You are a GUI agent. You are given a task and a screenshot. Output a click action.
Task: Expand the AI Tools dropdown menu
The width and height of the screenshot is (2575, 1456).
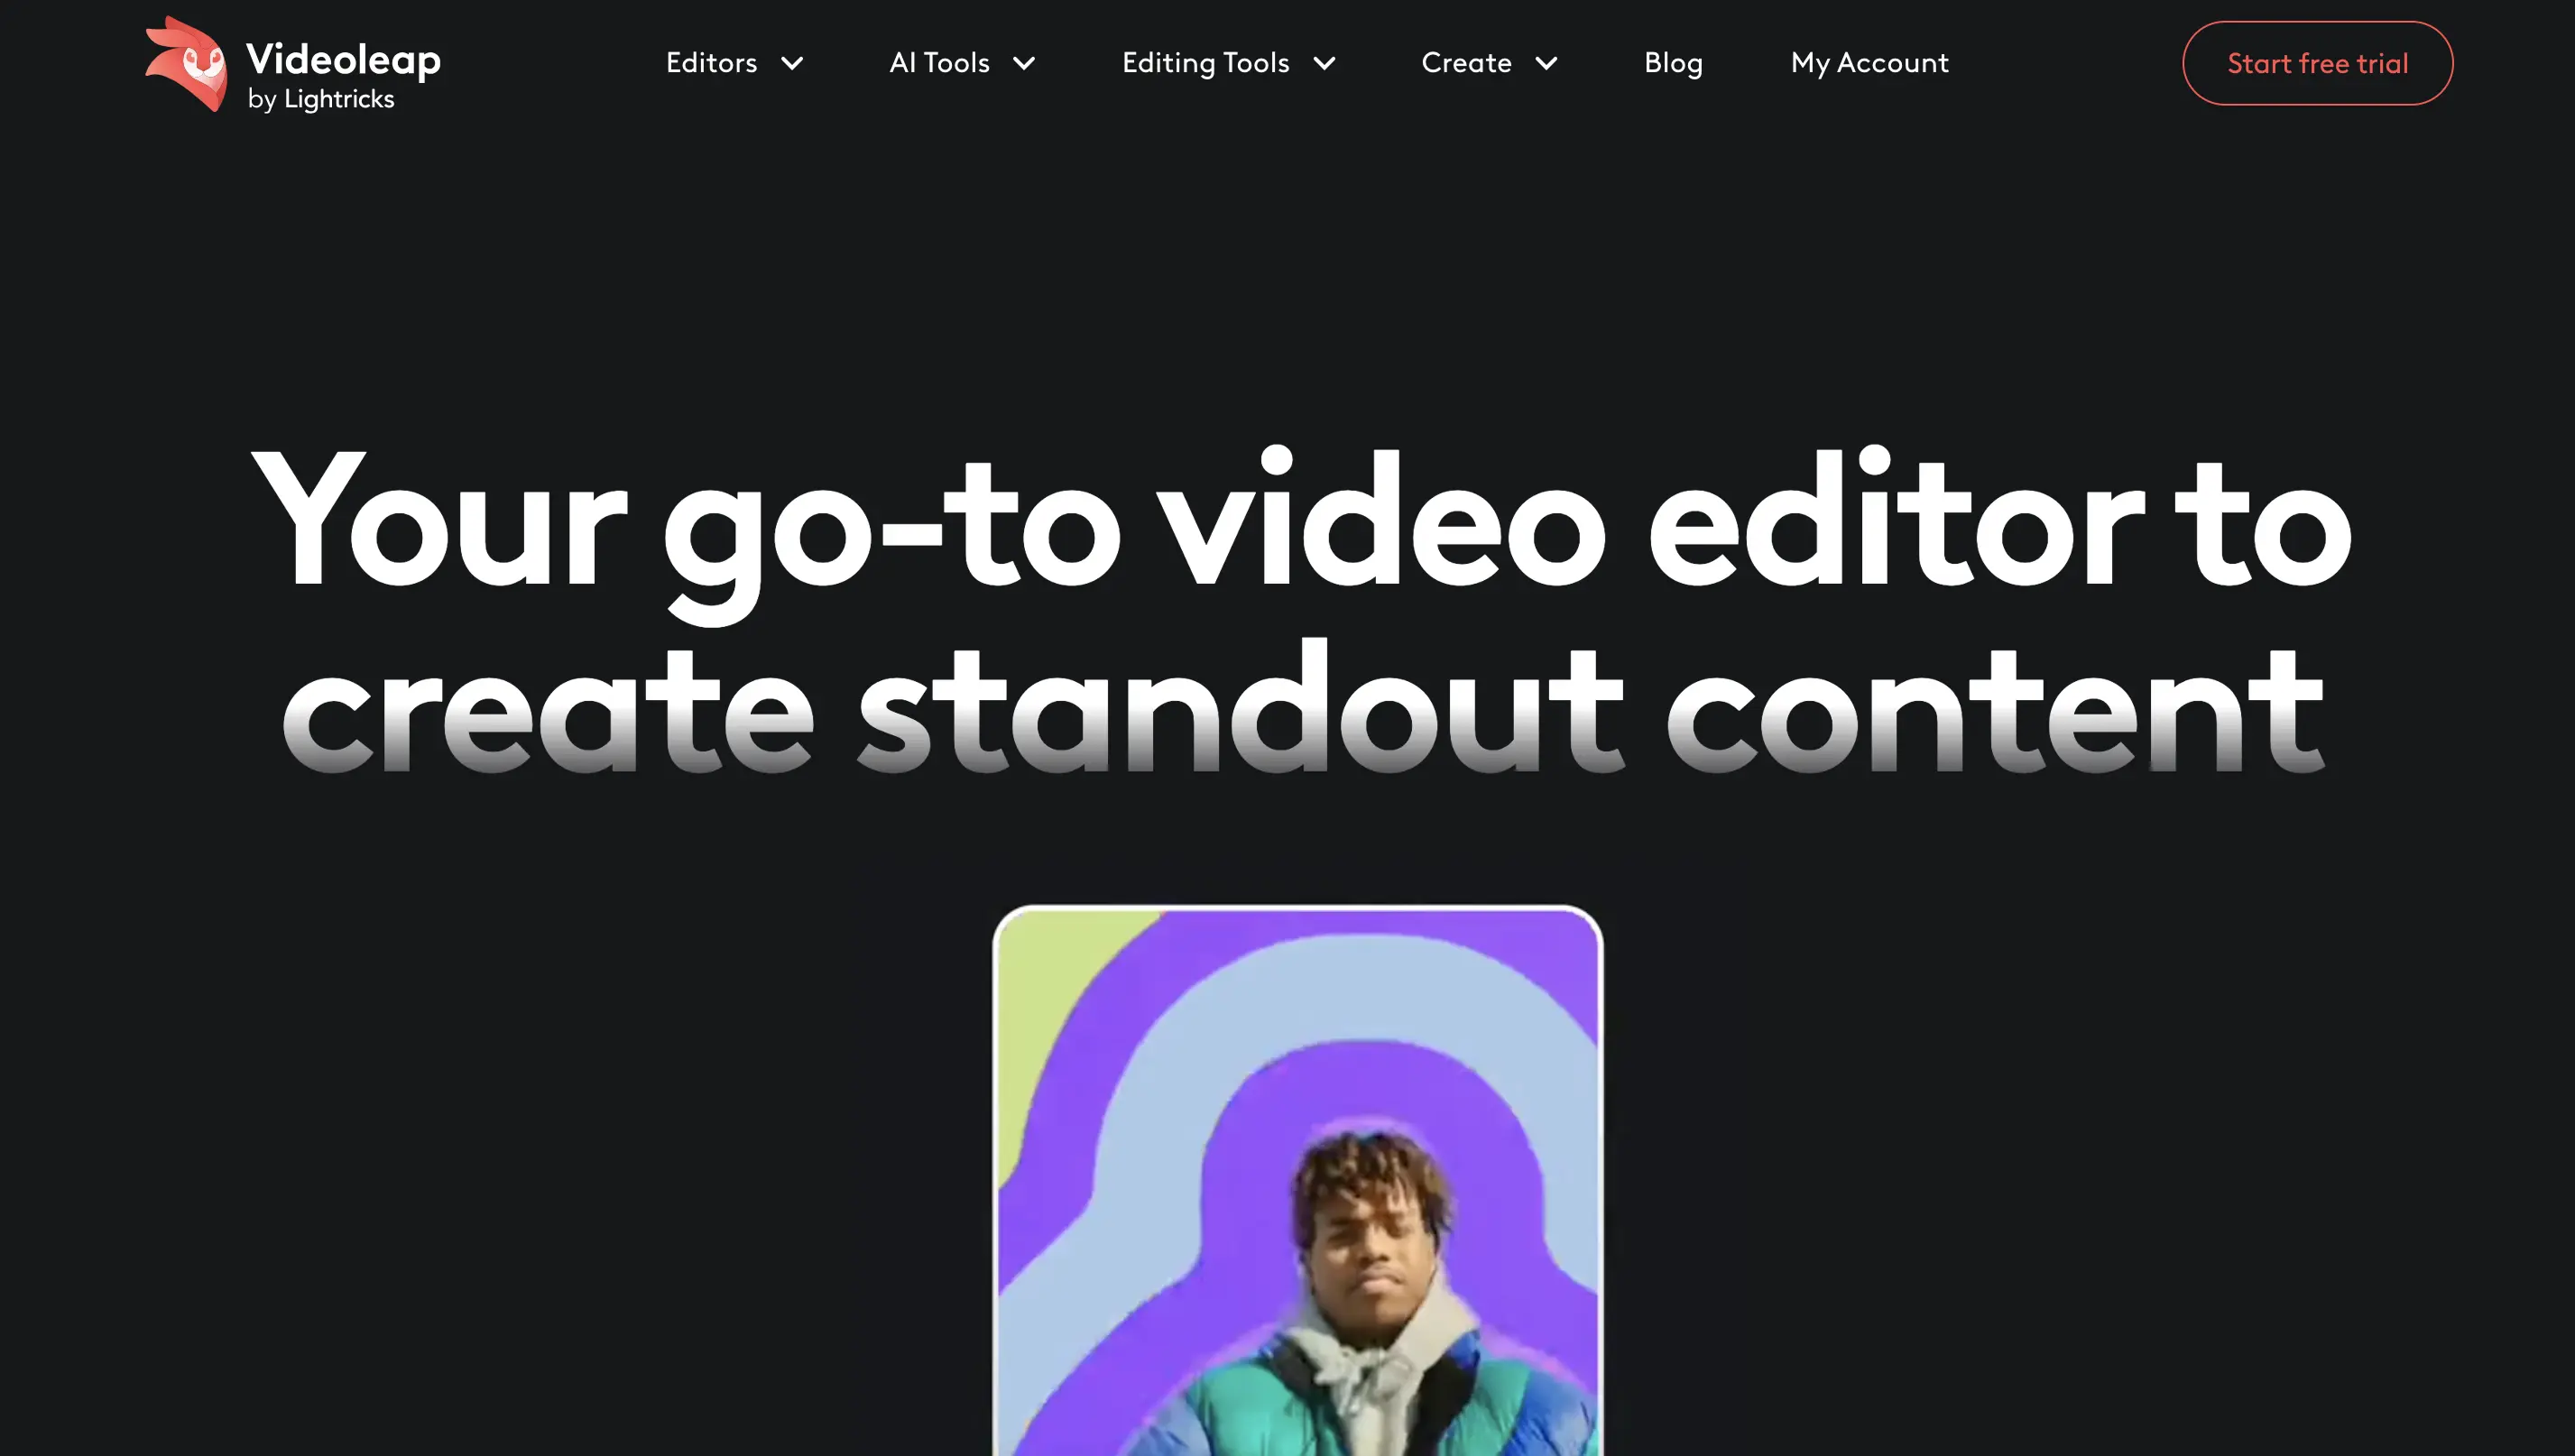pos(962,62)
